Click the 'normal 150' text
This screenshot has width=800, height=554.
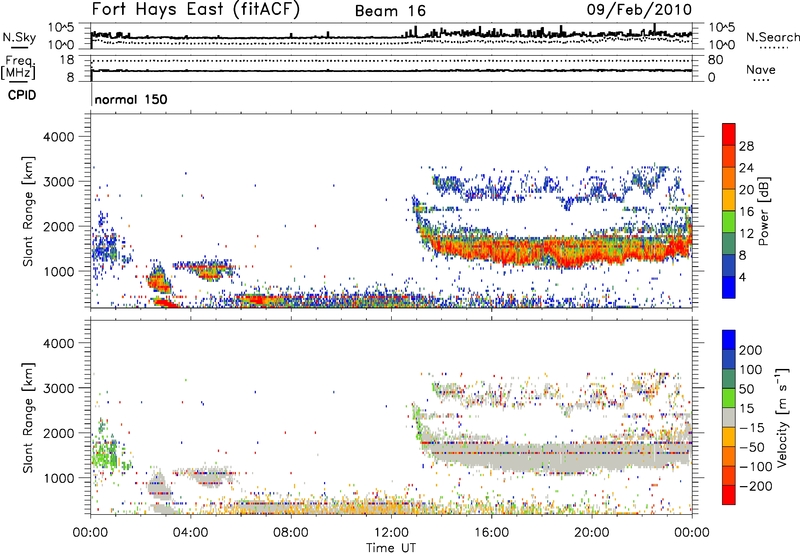click(x=131, y=99)
